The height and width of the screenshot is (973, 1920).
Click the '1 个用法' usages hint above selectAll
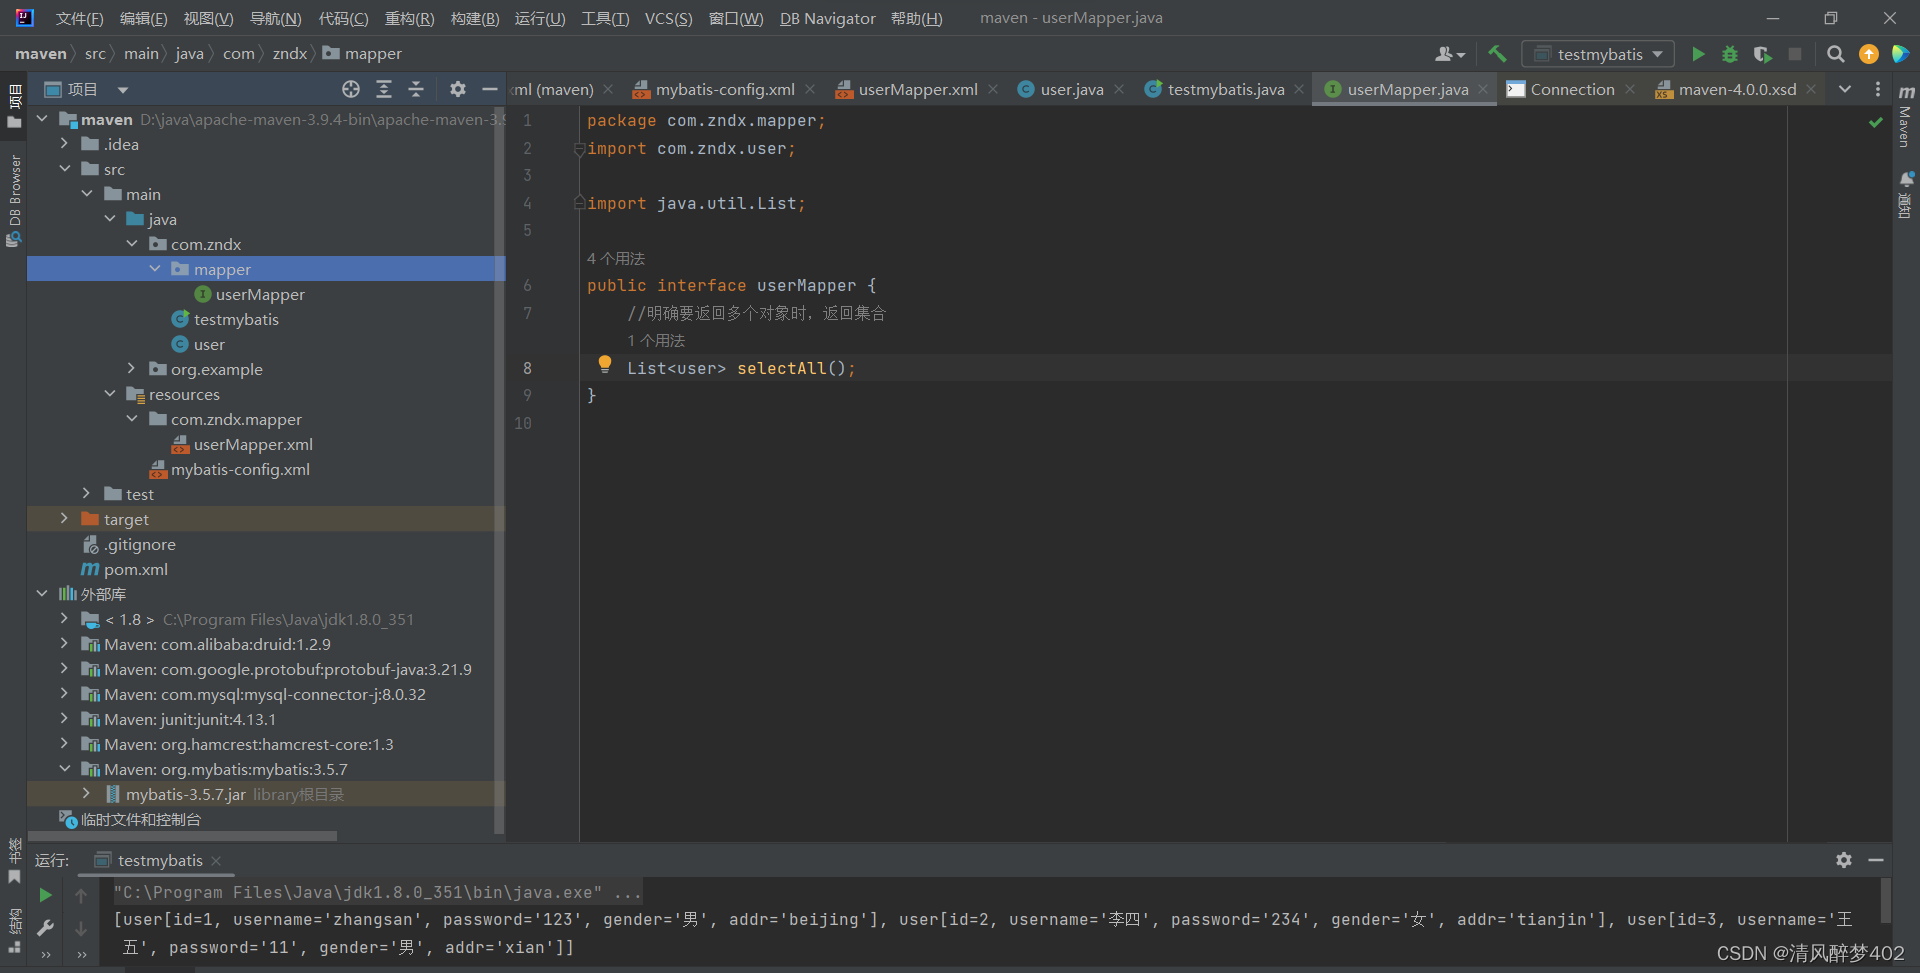pos(656,340)
